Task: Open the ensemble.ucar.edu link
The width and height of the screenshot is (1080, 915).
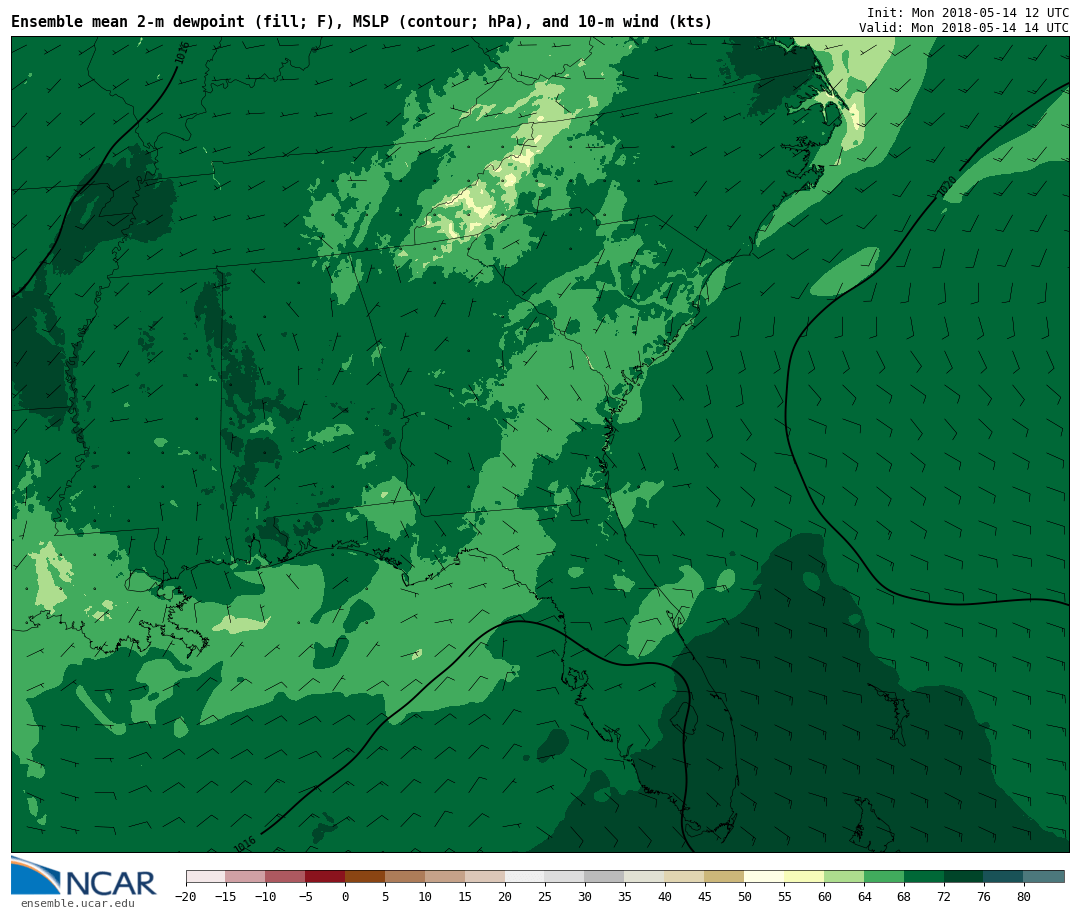Action: tap(77, 904)
